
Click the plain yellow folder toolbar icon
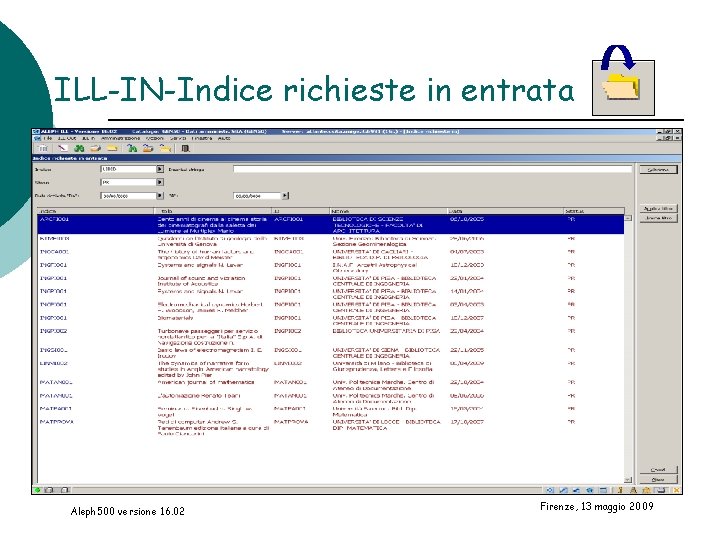112,148
